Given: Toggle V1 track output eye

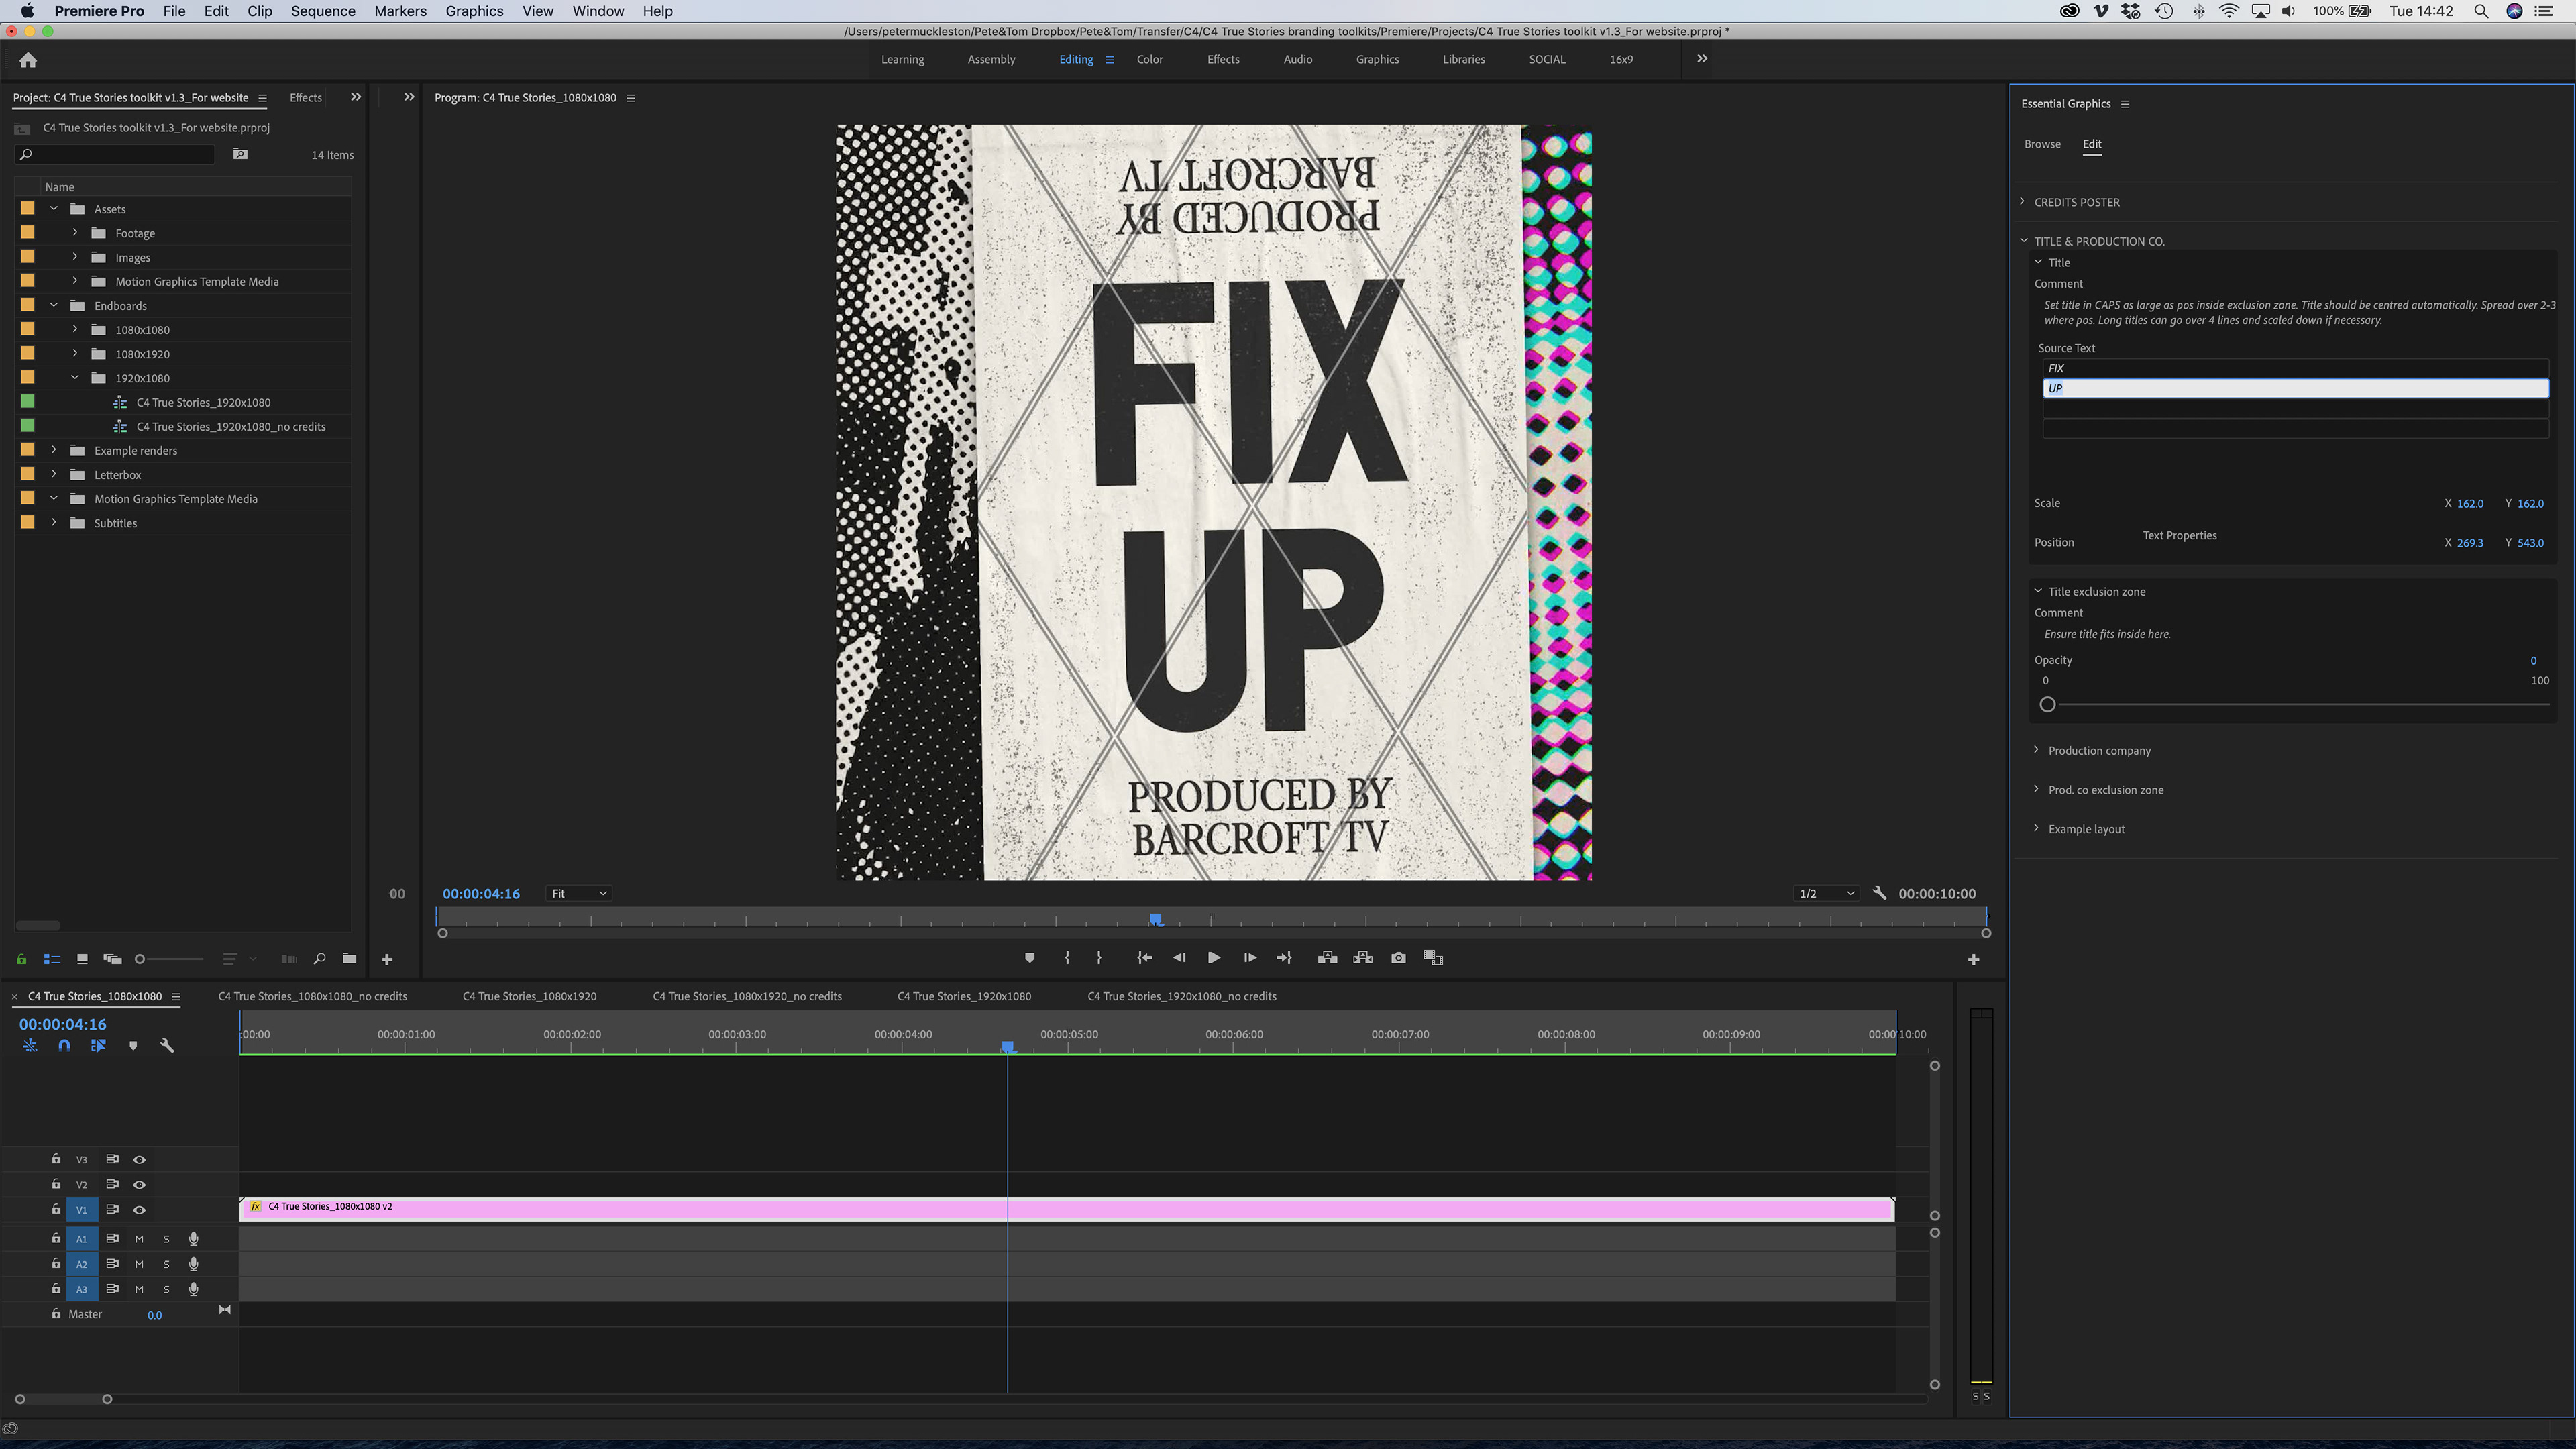Looking at the screenshot, I should tap(139, 1210).
